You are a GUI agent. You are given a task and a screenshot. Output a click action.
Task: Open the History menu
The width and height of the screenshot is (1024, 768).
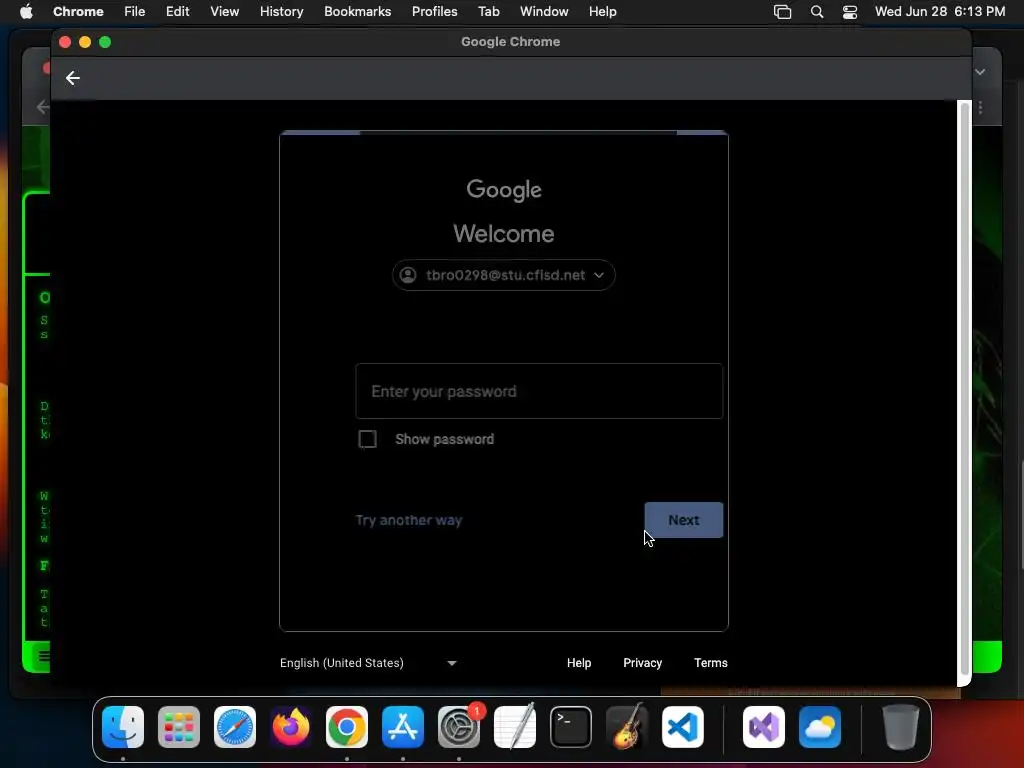(281, 12)
